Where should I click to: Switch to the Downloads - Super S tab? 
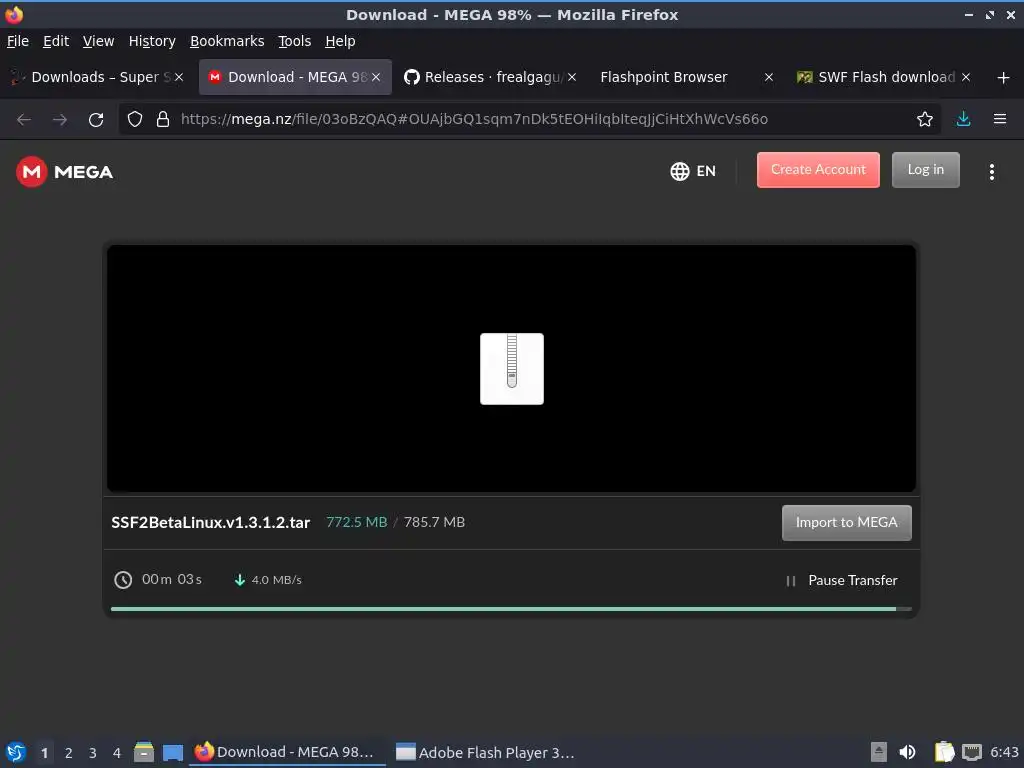pos(97,77)
